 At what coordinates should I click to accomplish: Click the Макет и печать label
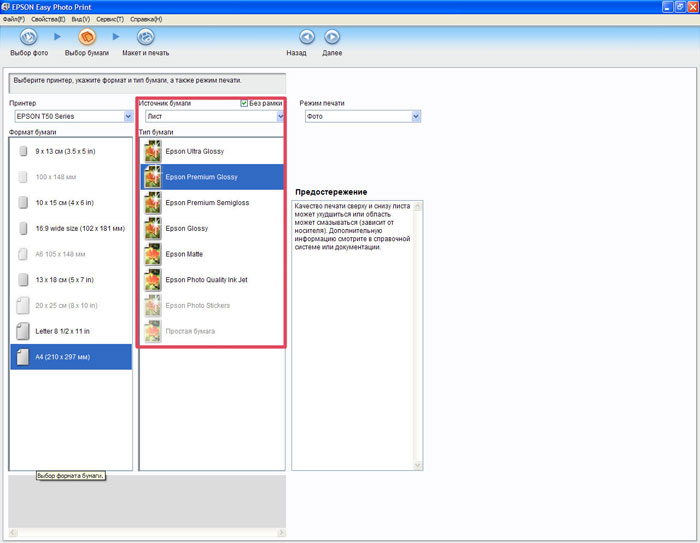pos(146,53)
